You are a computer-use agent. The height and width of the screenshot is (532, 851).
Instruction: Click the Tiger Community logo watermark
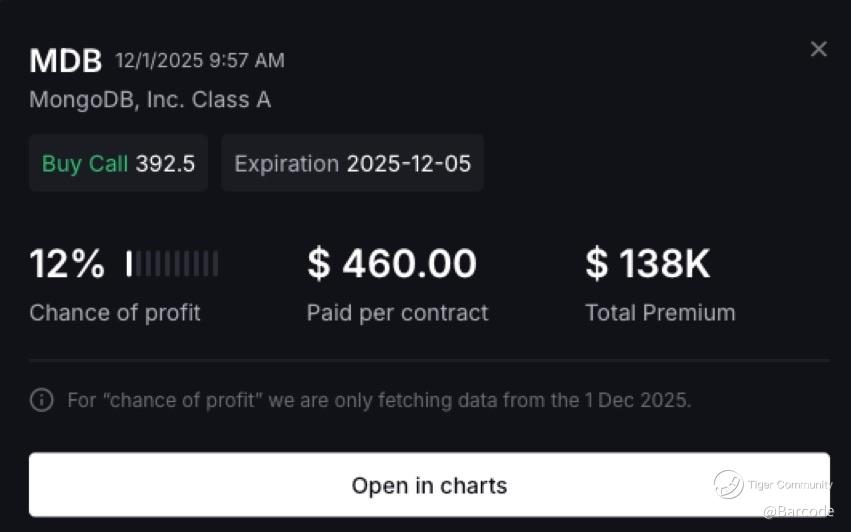pyautogui.click(x=728, y=484)
